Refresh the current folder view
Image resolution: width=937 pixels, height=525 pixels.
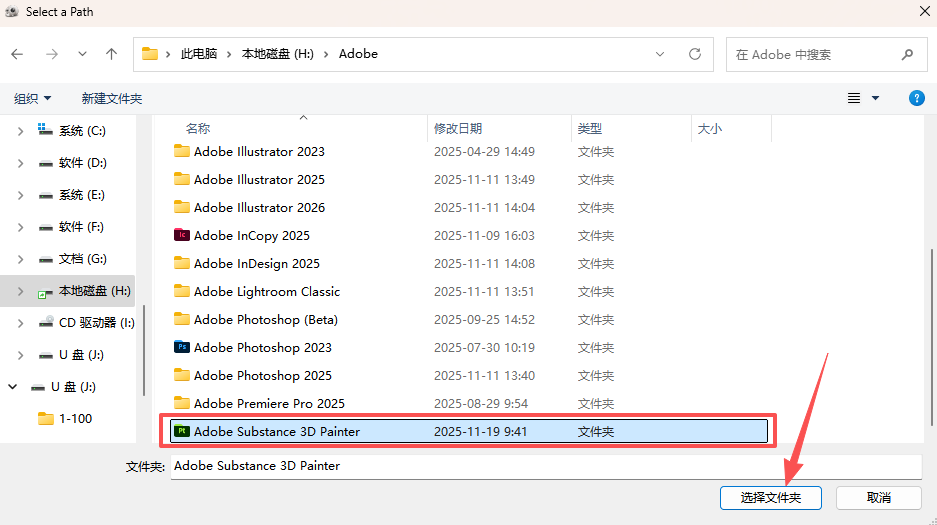(x=694, y=54)
